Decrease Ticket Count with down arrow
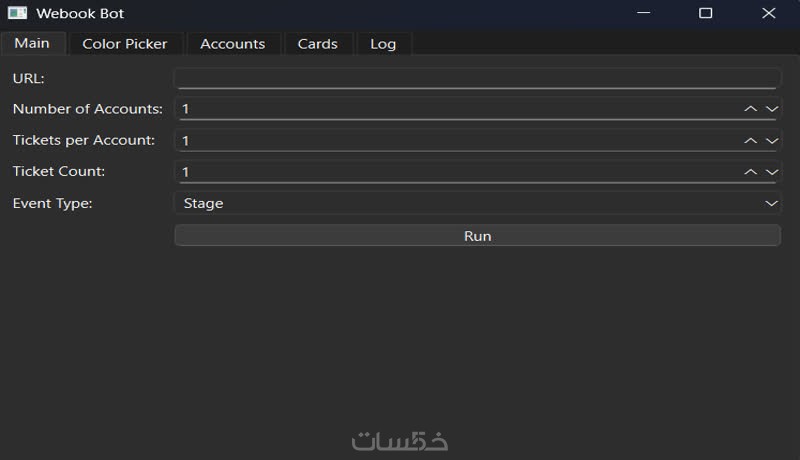800x460 pixels. [771, 172]
